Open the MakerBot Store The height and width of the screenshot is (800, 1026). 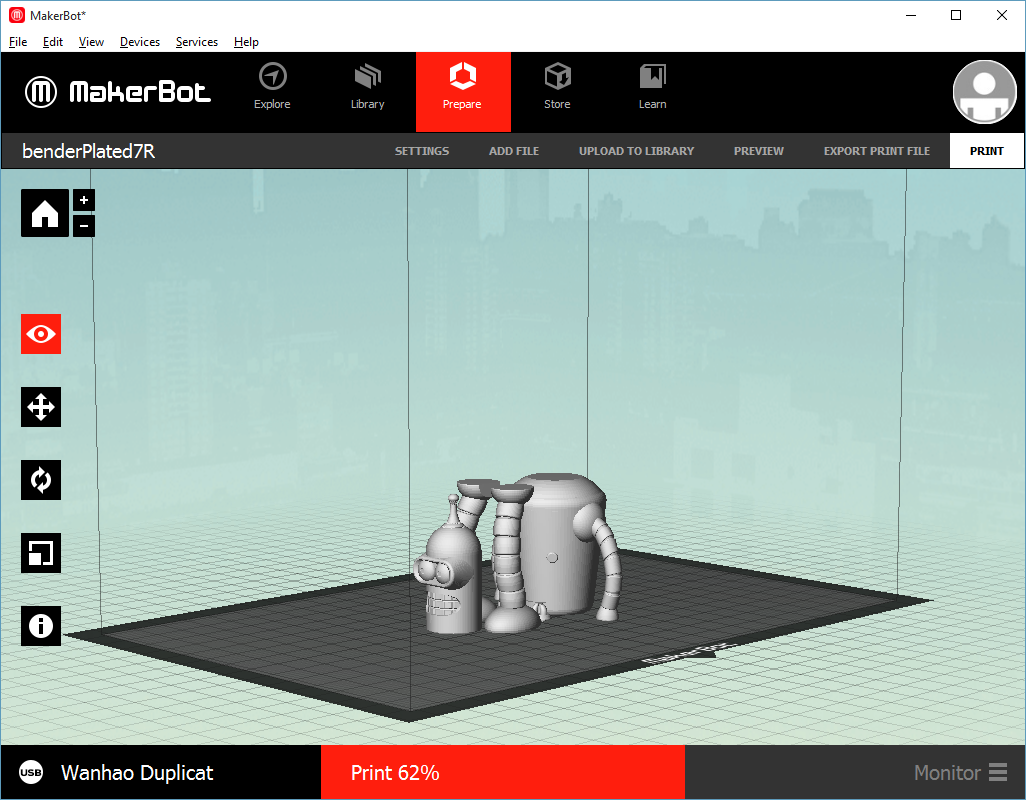click(x=557, y=87)
